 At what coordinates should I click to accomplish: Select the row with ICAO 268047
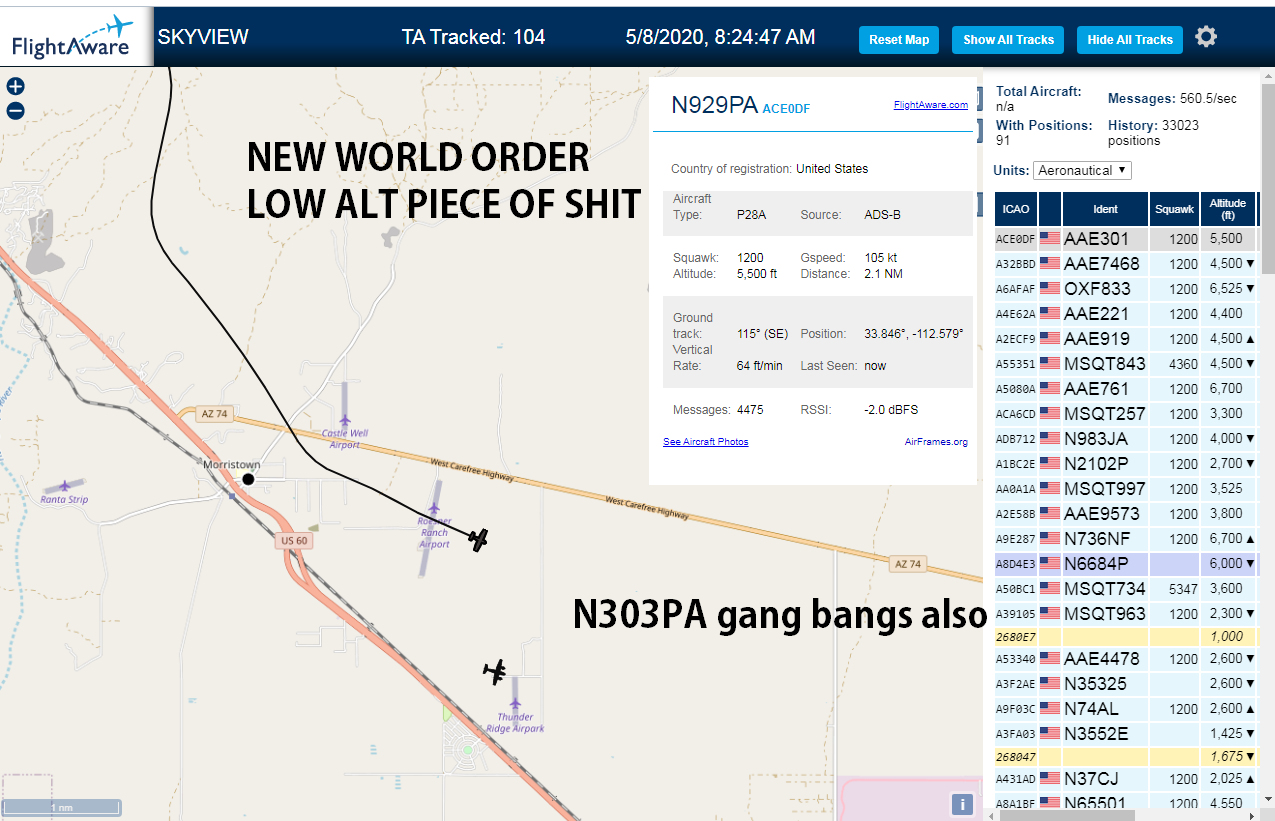[x=1125, y=757]
